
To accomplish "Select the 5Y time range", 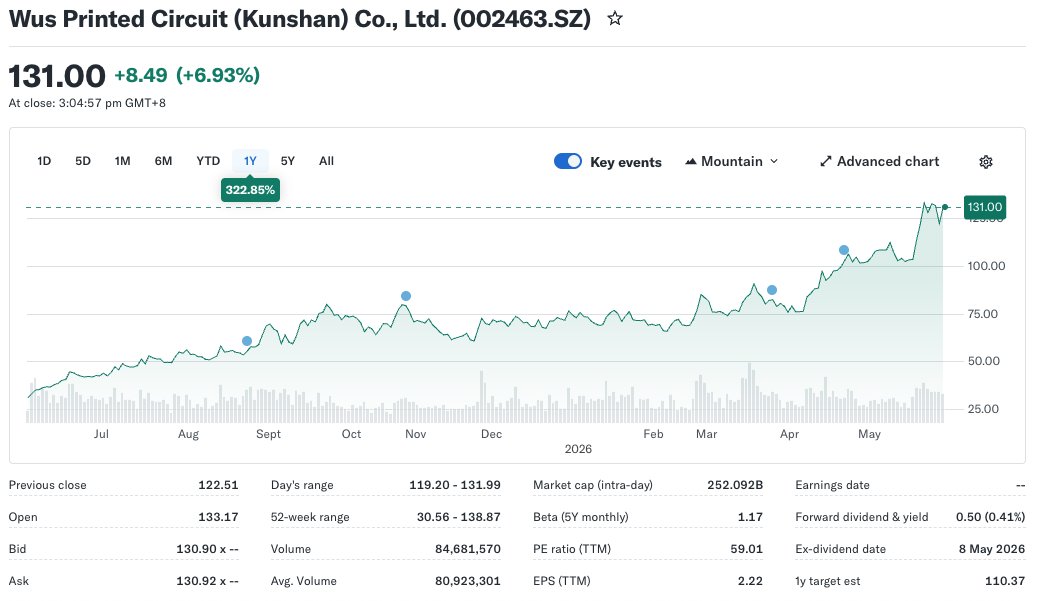I will [288, 161].
